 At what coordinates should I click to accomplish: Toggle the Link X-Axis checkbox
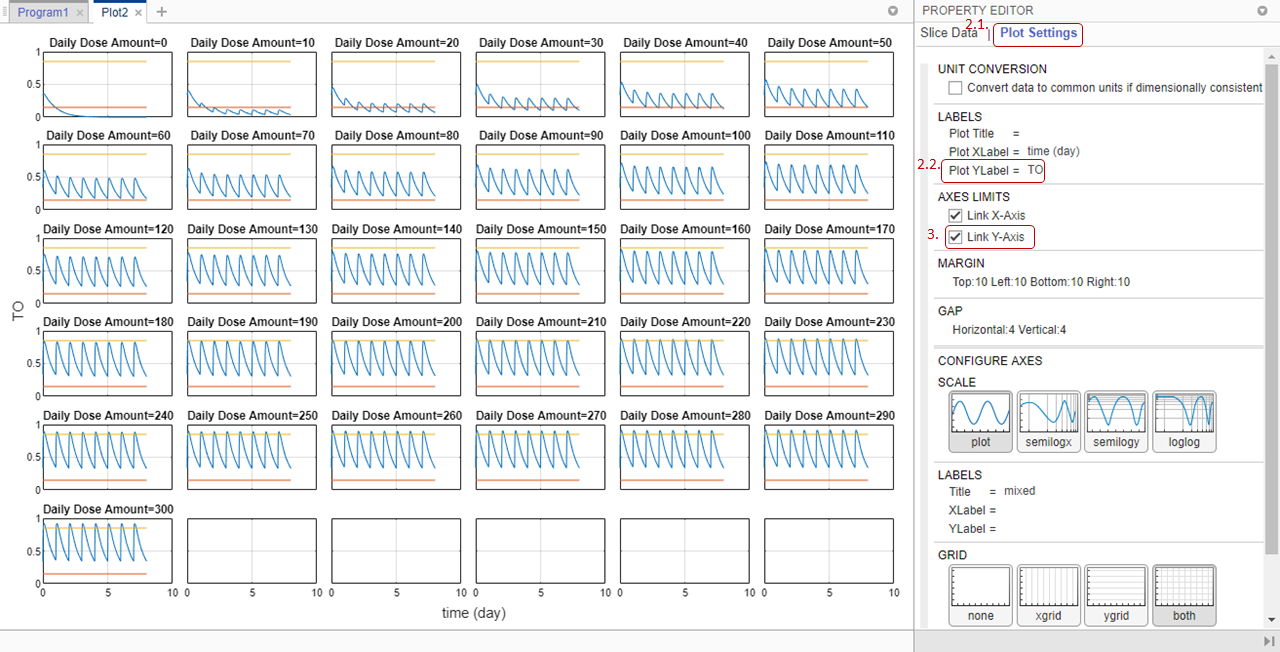[x=955, y=216]
